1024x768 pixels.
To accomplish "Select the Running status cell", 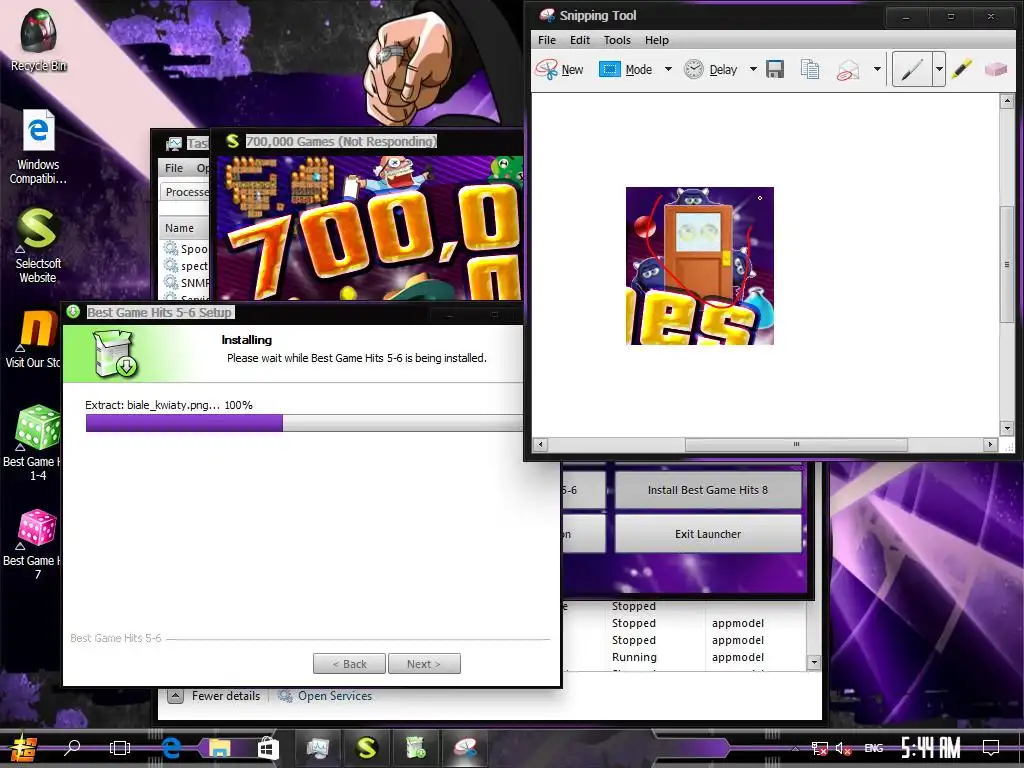I will coord(634,657).
